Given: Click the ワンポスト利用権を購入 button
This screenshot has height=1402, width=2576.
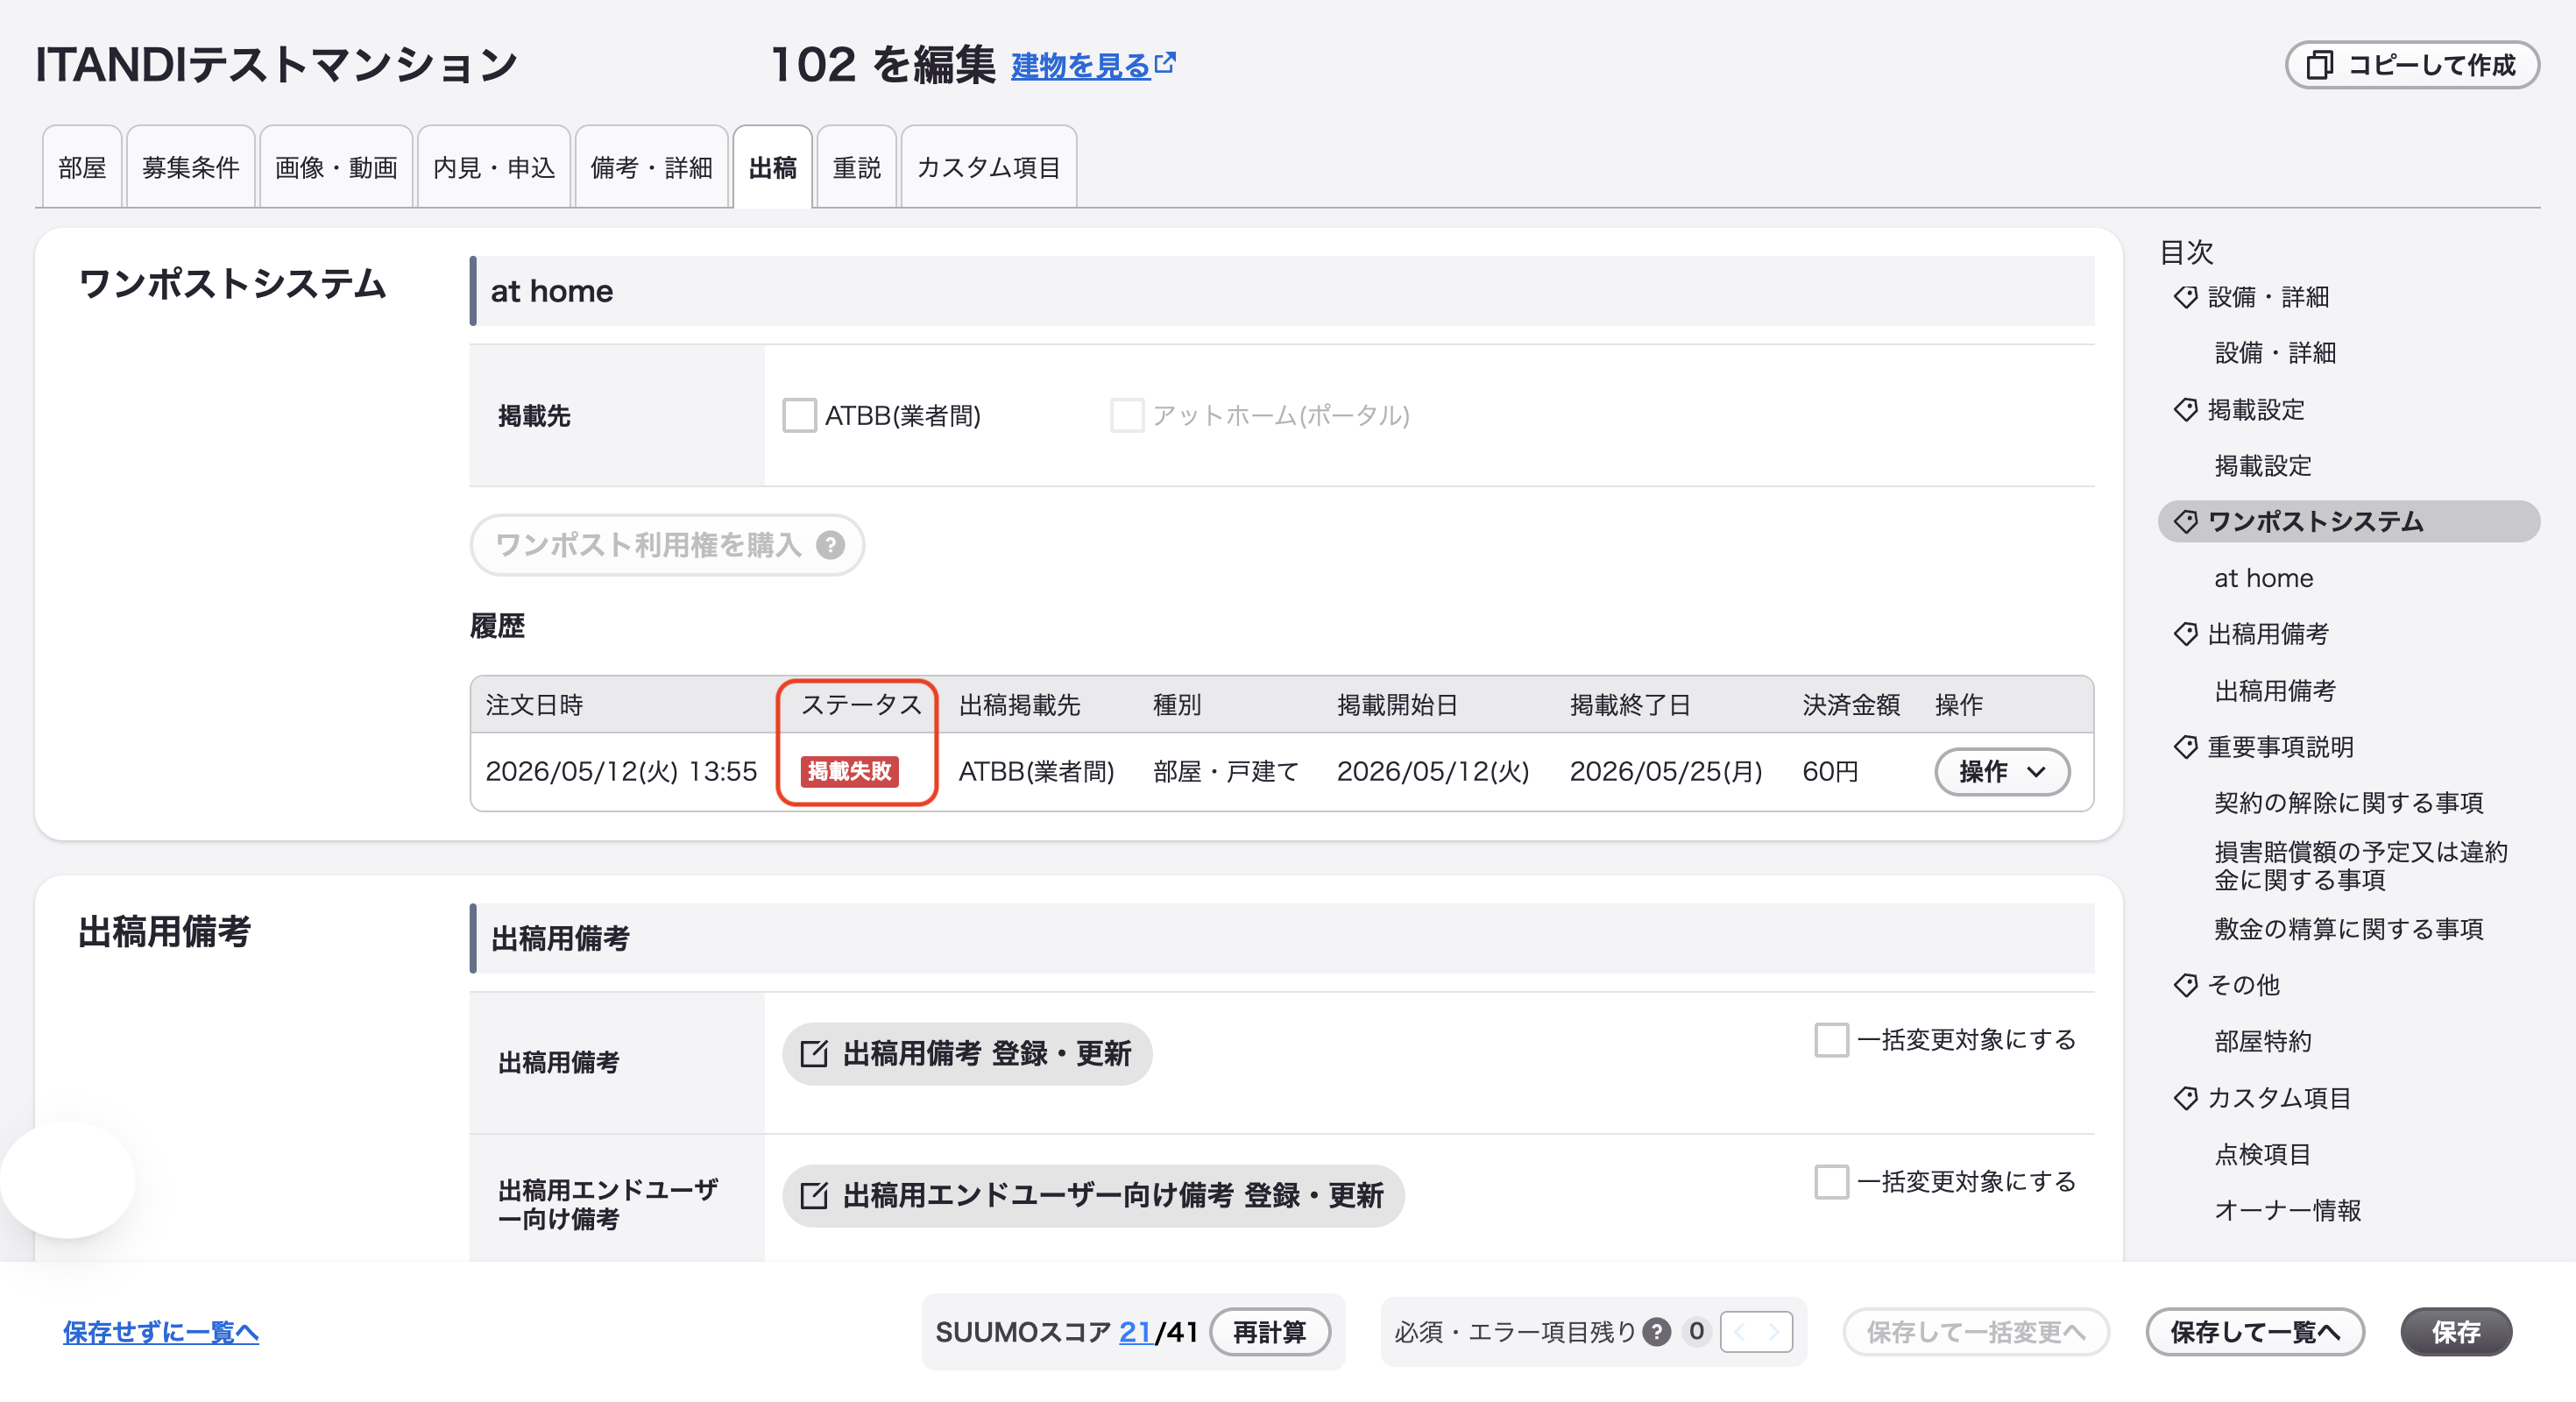Looking at the screenshot, I should pyautogui.click(x=667, y=545).
